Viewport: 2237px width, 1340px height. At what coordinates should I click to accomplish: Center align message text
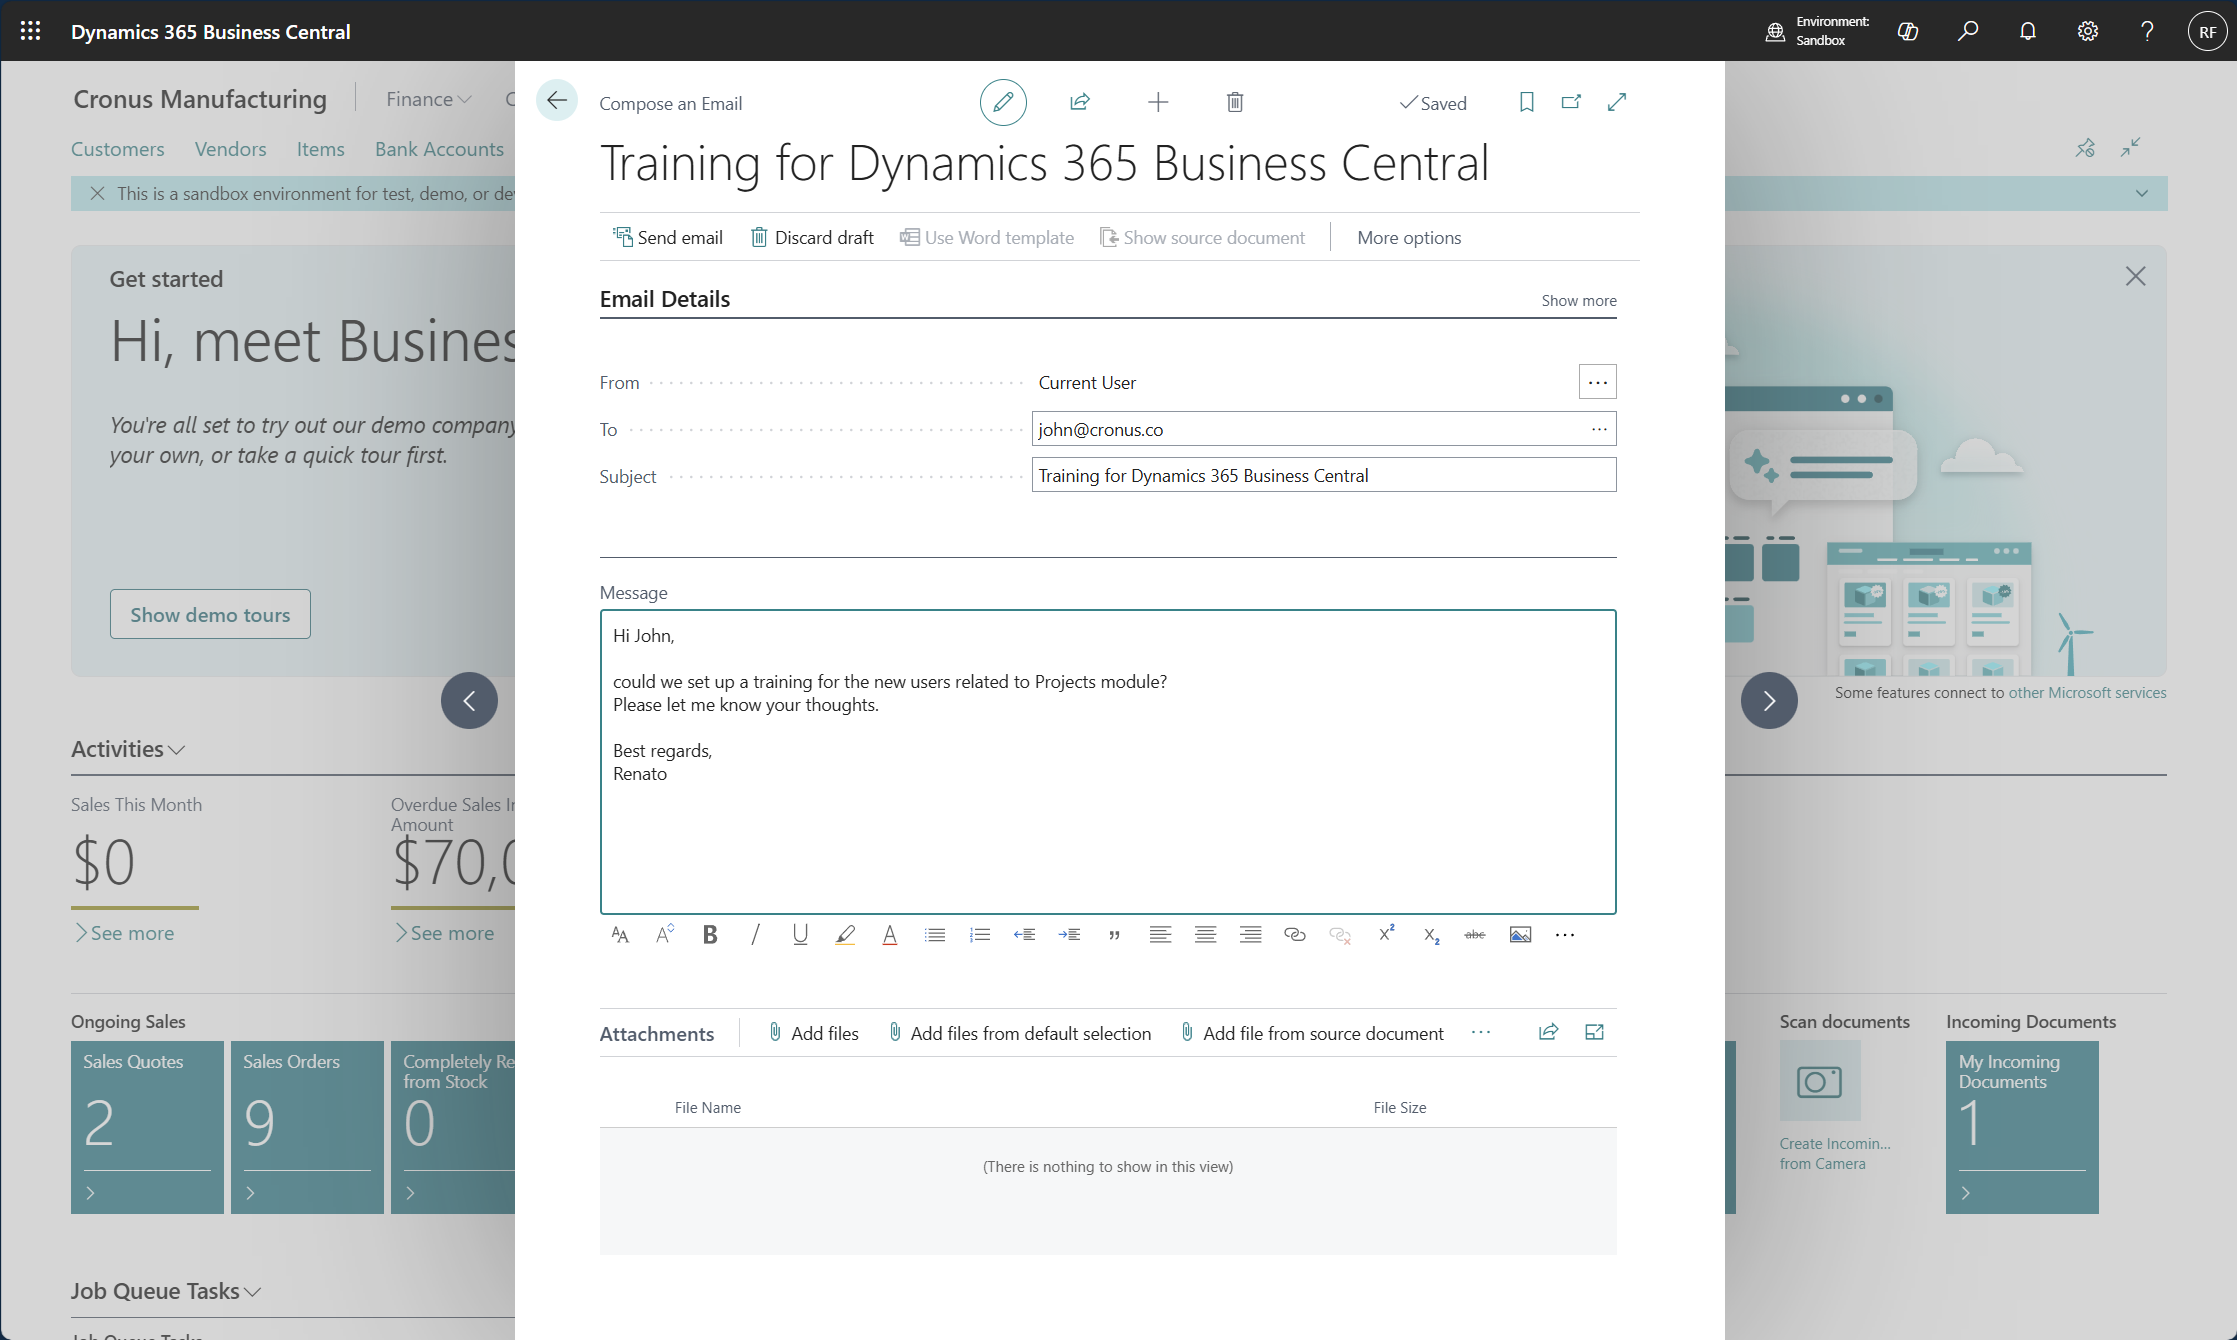pyautogui.click(x=1205, y=935)
